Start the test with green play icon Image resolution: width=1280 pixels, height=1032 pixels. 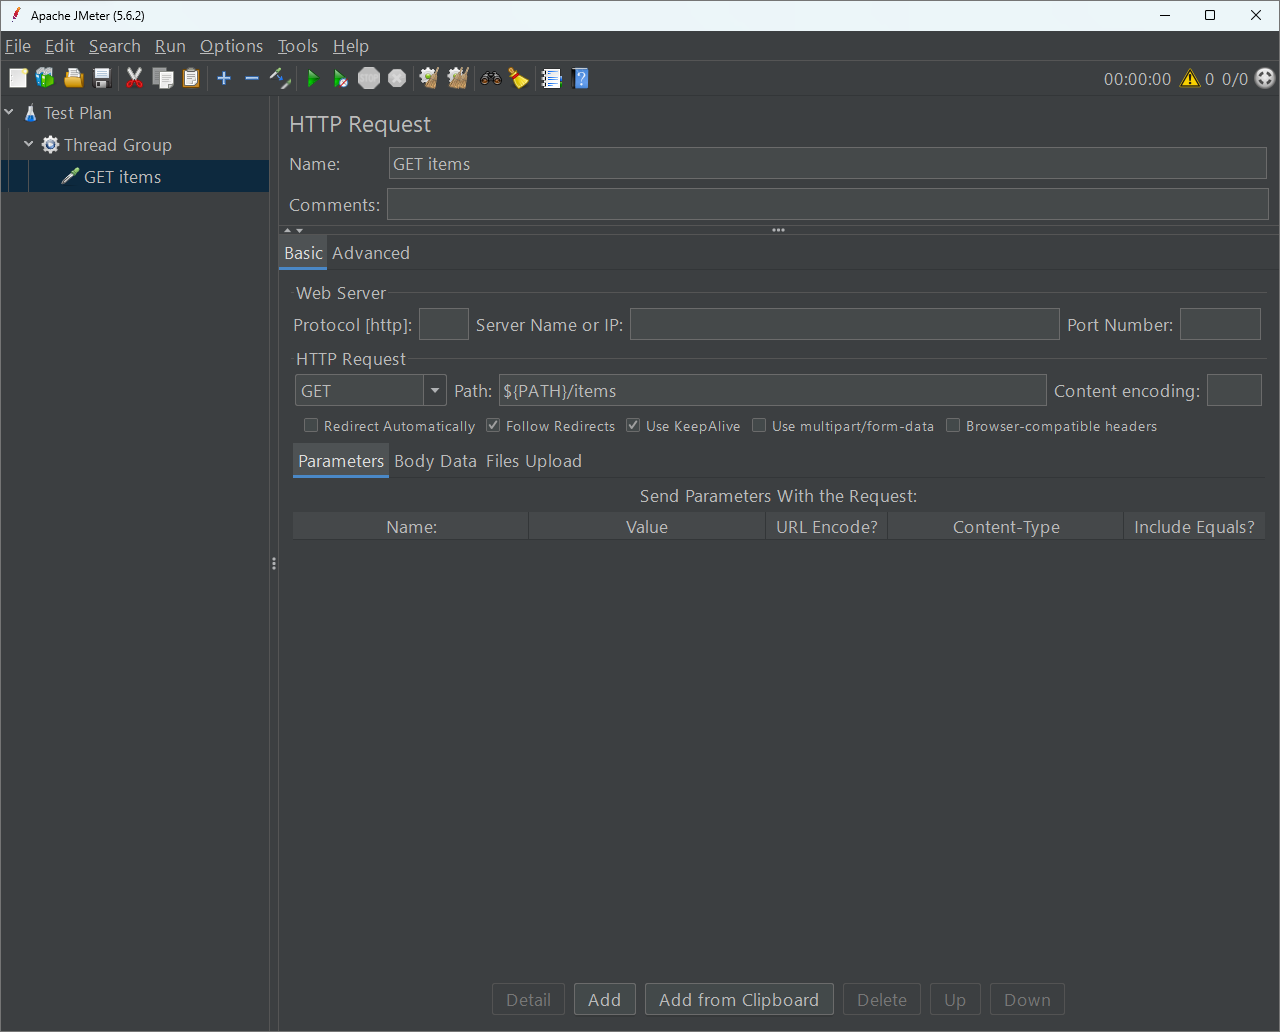point(313,78)
